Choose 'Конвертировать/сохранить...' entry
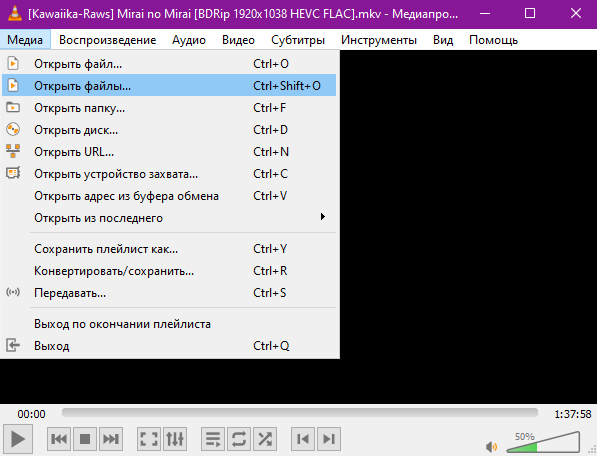 (x=169, y=271)
